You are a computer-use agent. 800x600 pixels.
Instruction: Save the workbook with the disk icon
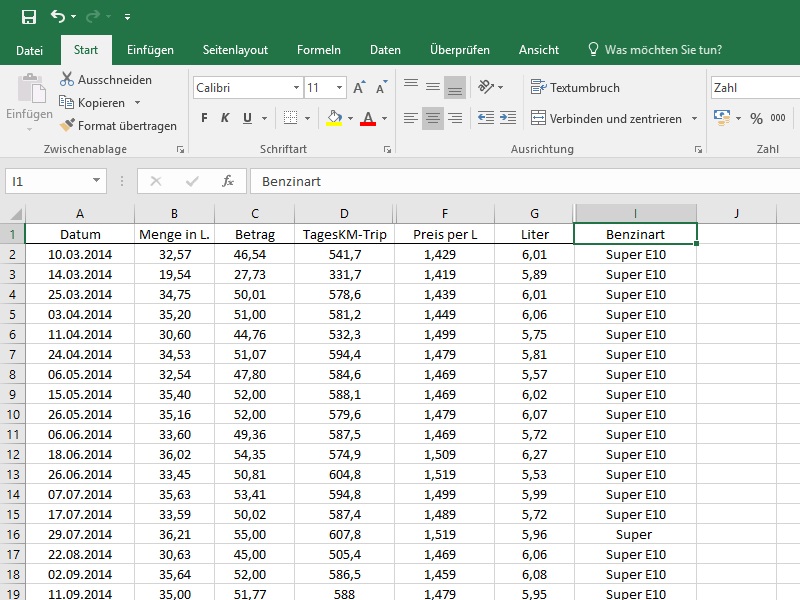29,17
